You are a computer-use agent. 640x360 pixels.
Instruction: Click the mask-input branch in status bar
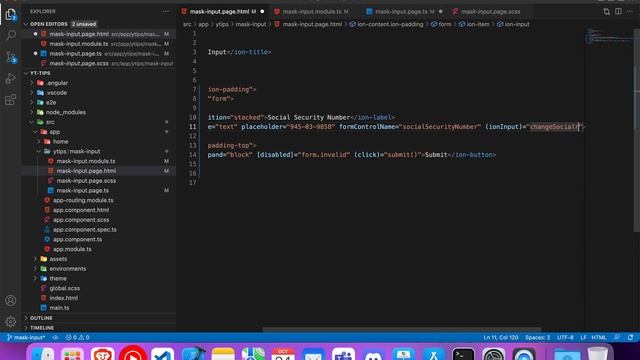pyautogui.click(x=25, y=338)
